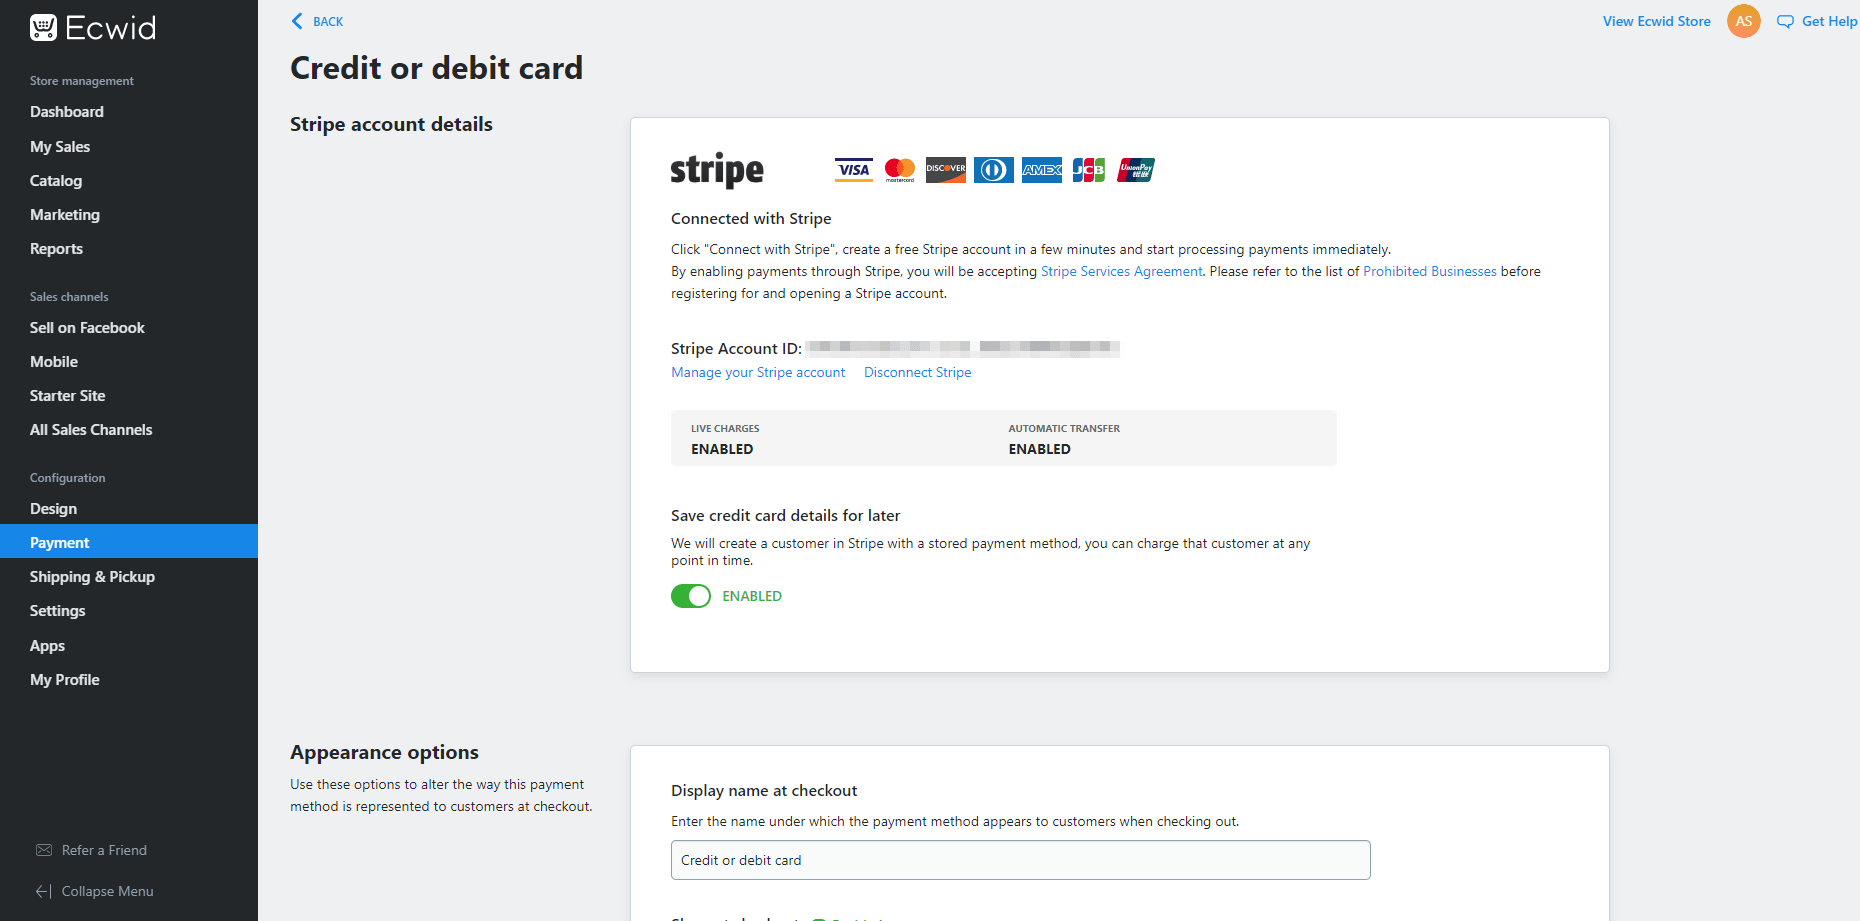The height and width of the screenshot is (921, 1860).
Task: Open Manage your Stripe account link
Action: point(758,373)
